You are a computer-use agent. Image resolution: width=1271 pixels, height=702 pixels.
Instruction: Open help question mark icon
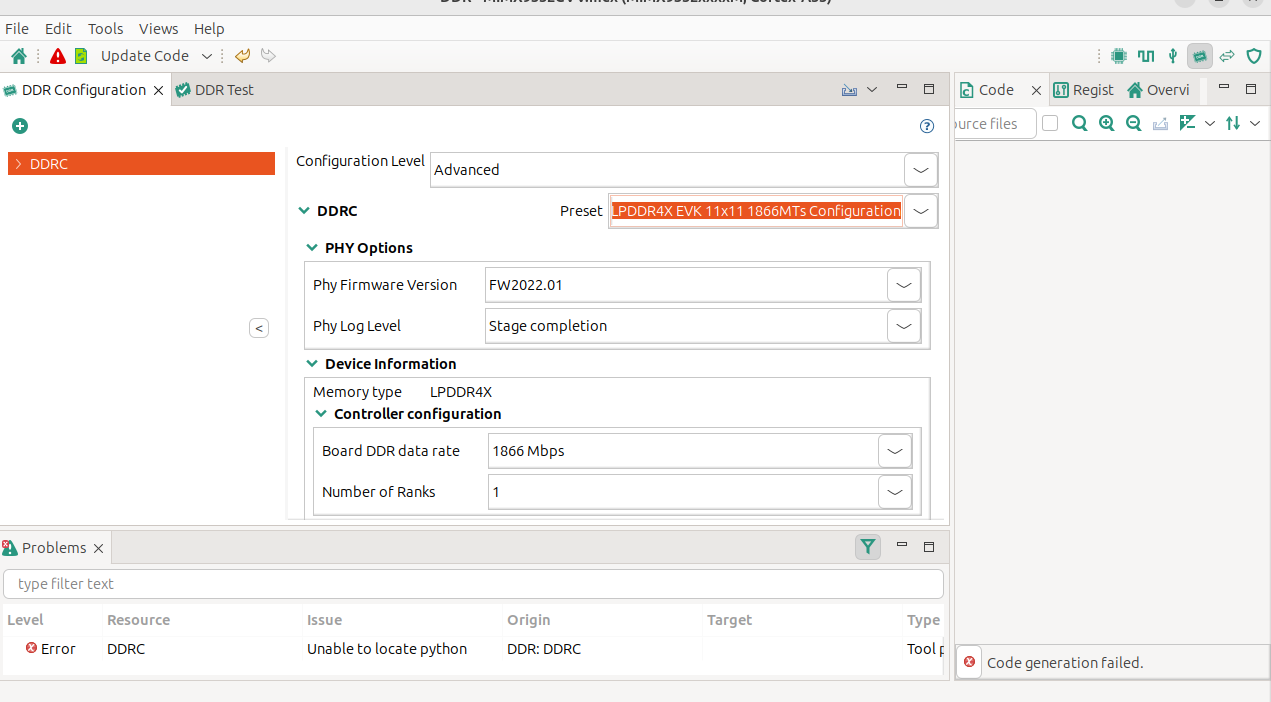(x=927, y=126)
